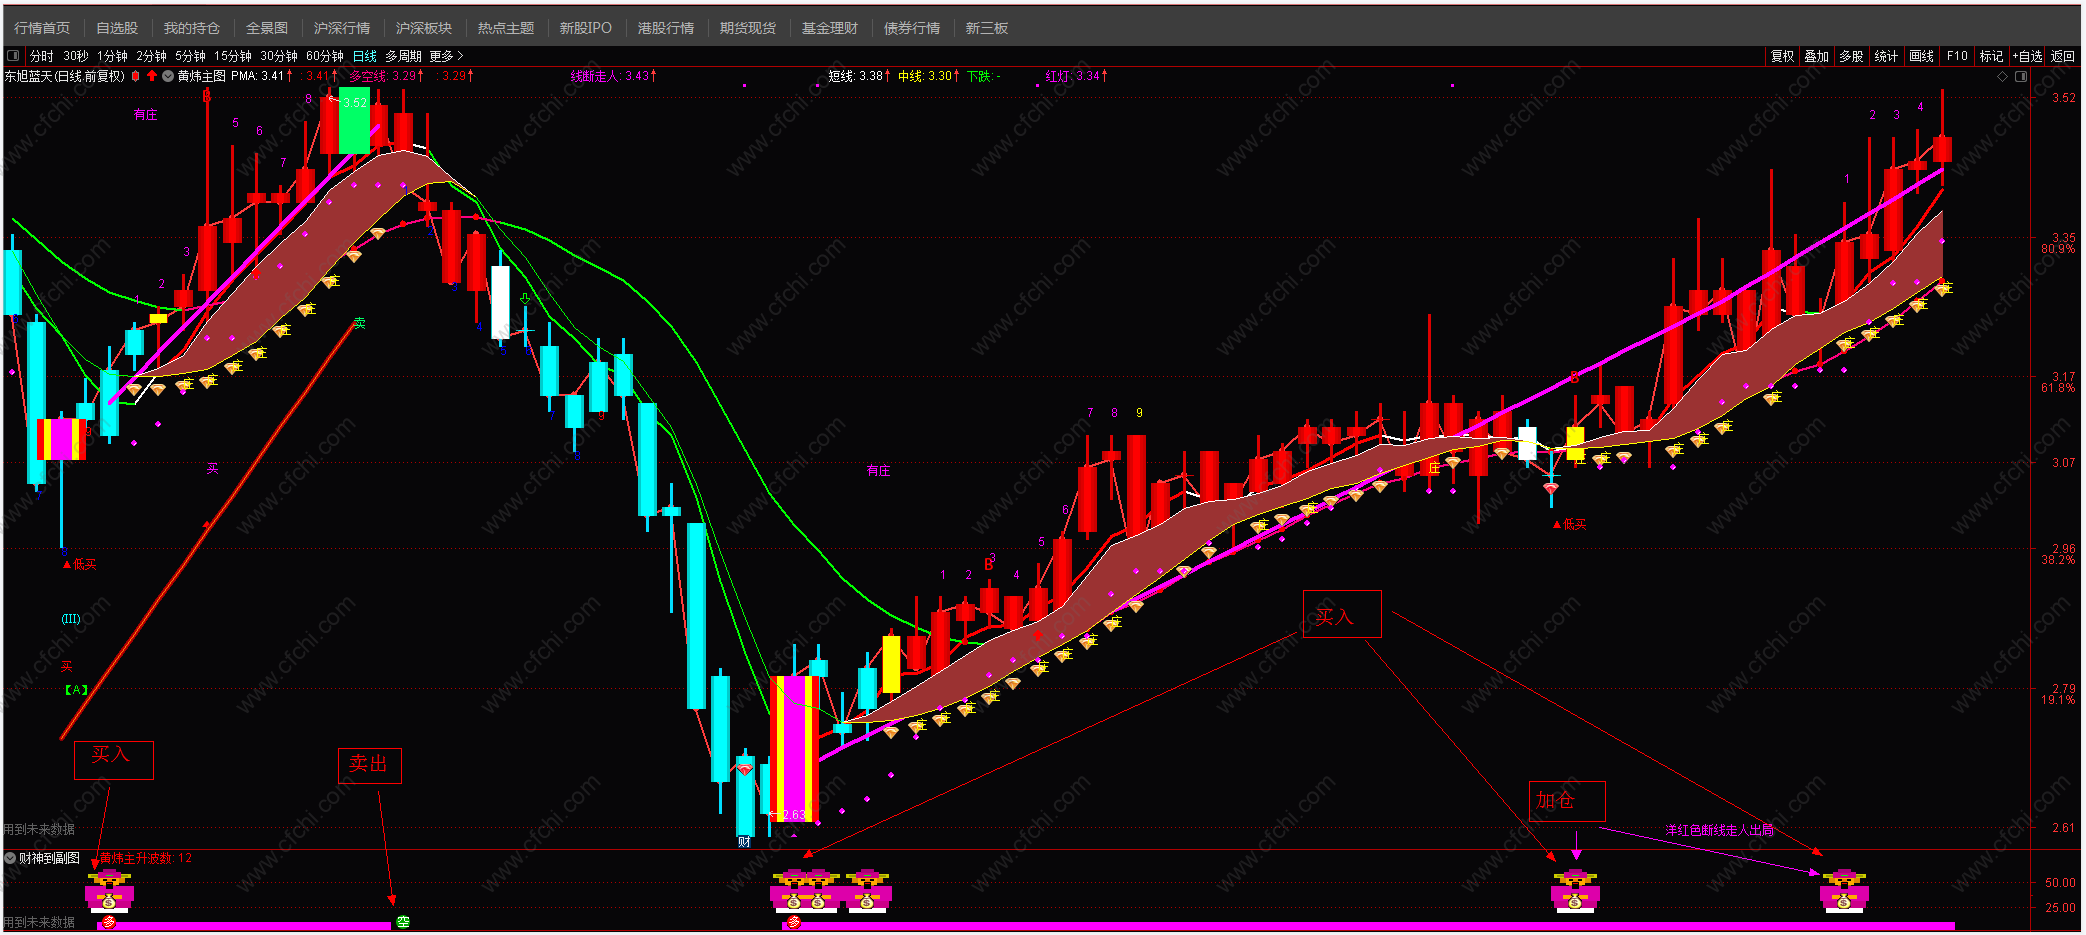2086x935 pixels.
Task: Click the 线断走人: 3.43 indicator value
Action: click(613, 76)
